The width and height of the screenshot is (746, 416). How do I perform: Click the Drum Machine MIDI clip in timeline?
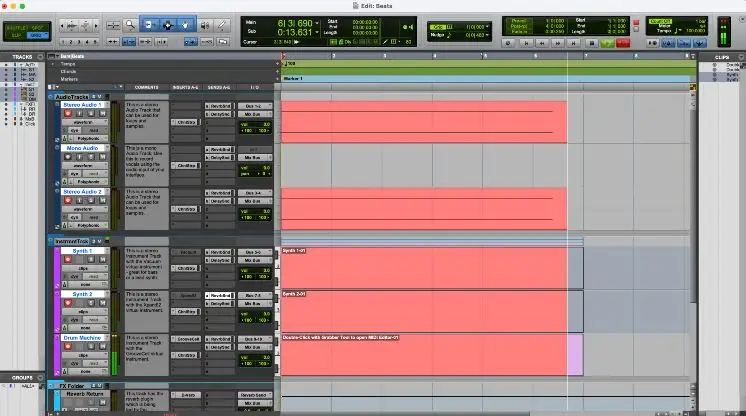pos(422,356)
